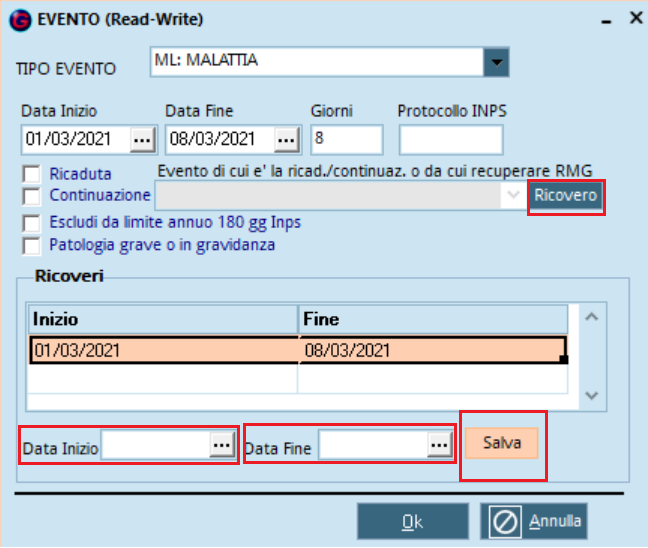648x548 pixels.
Task: Enable the Ricaduta checkbox
Action: [x=32, y=174]
